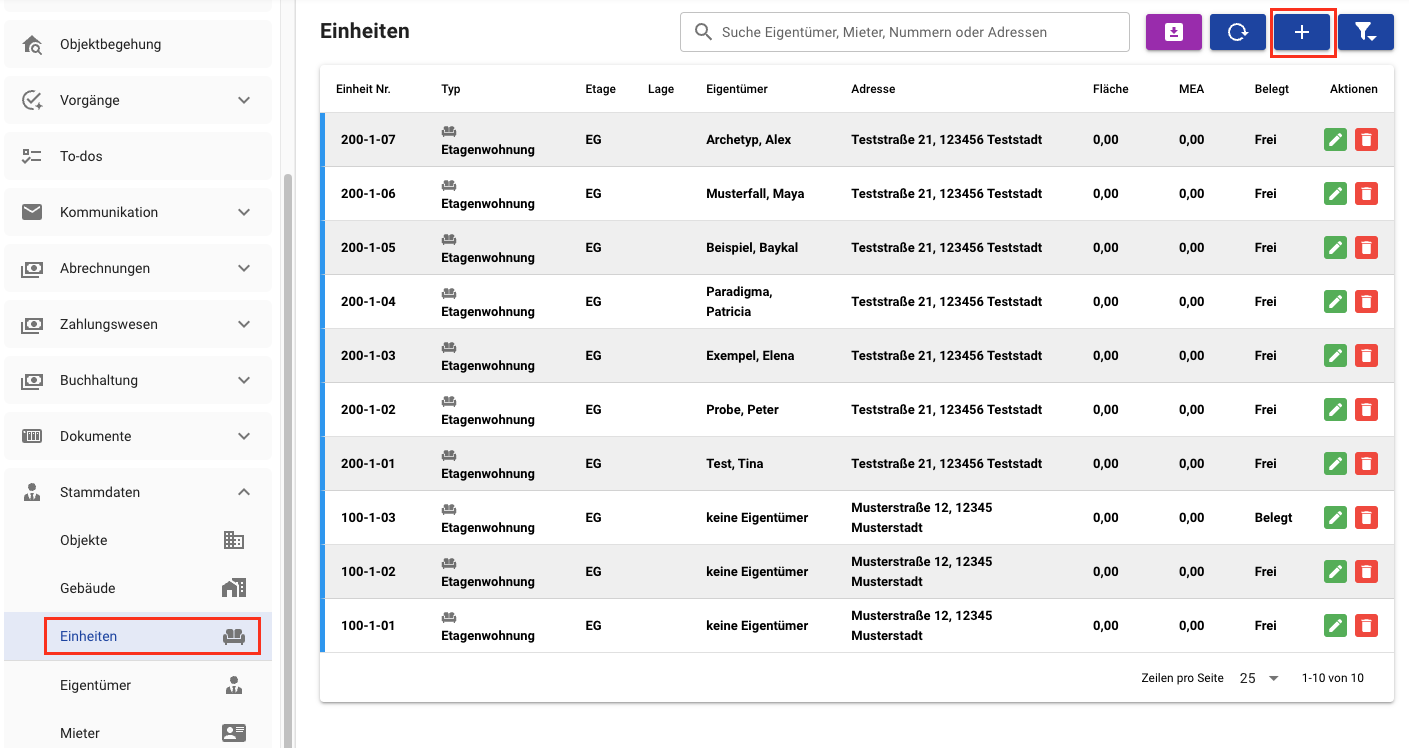Expand the Buchhaltung sidebar menu
This screenshot has height=748, width=1409.
click(x=138, y=380)
